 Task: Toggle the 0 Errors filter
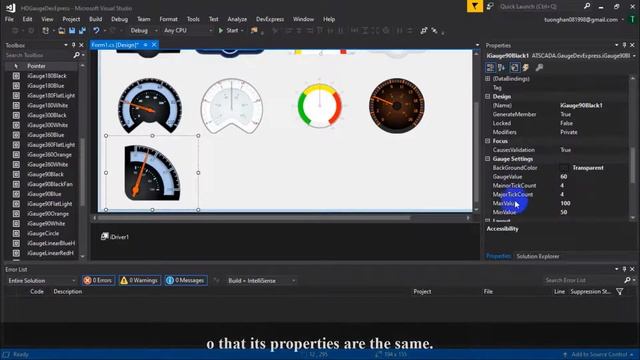click(x=98, y=280)
